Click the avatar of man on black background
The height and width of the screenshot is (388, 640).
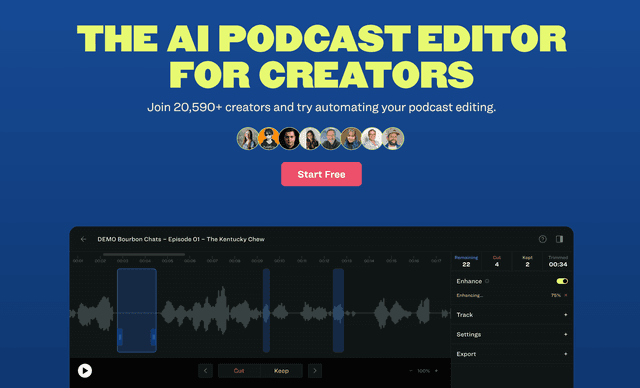pyautogui.click(x=289, y=138)
